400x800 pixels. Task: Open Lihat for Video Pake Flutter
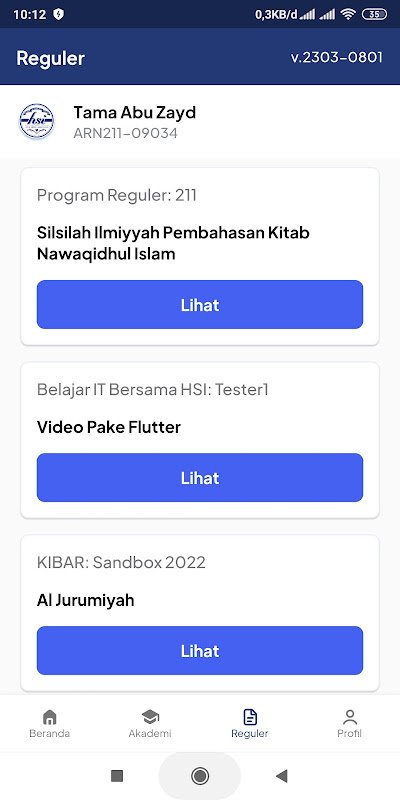pyautogui.click(x=200, y=478)
